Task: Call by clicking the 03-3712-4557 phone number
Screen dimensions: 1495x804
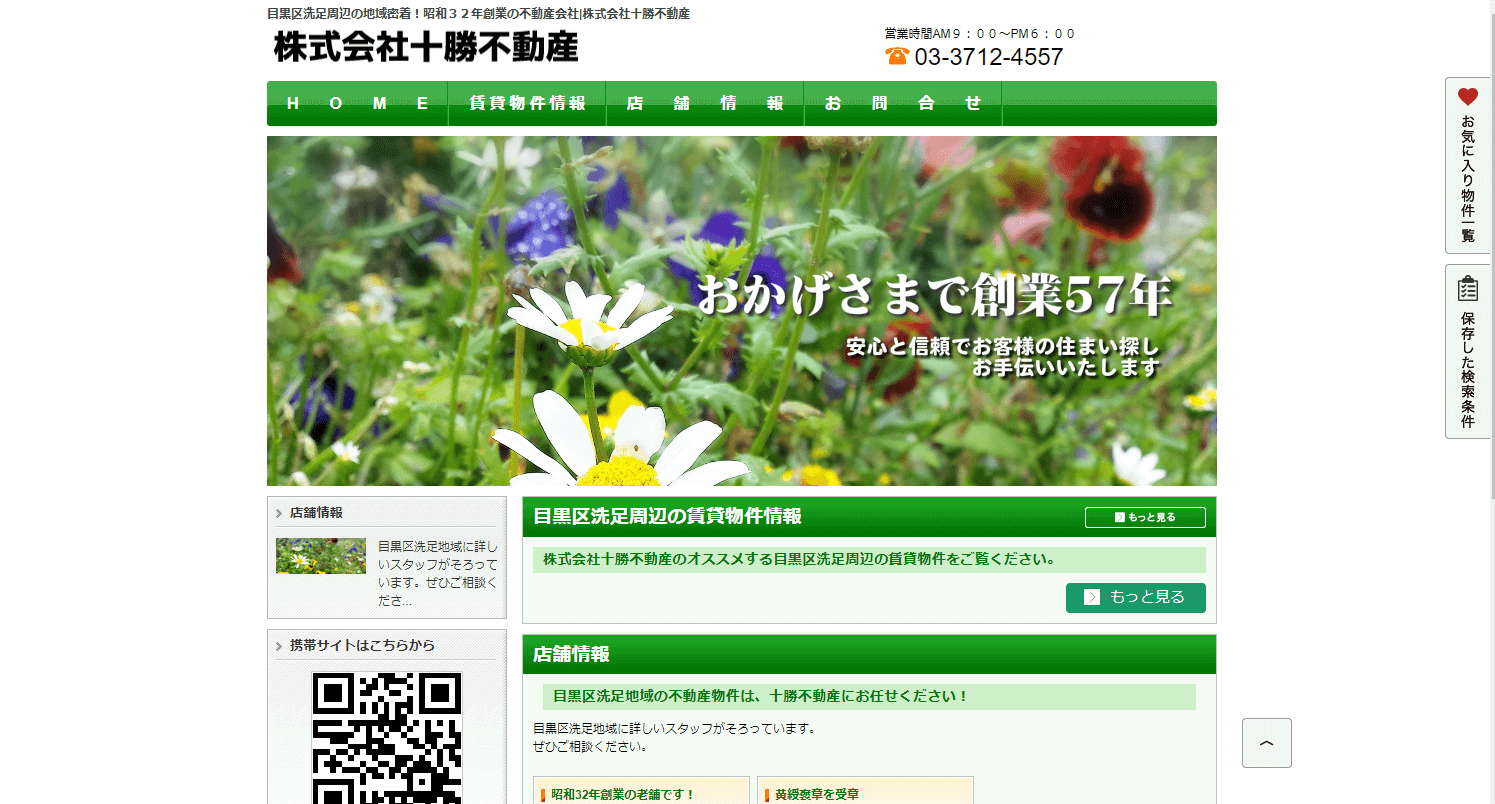Action: pyautogui.click(x=985, y=57)
